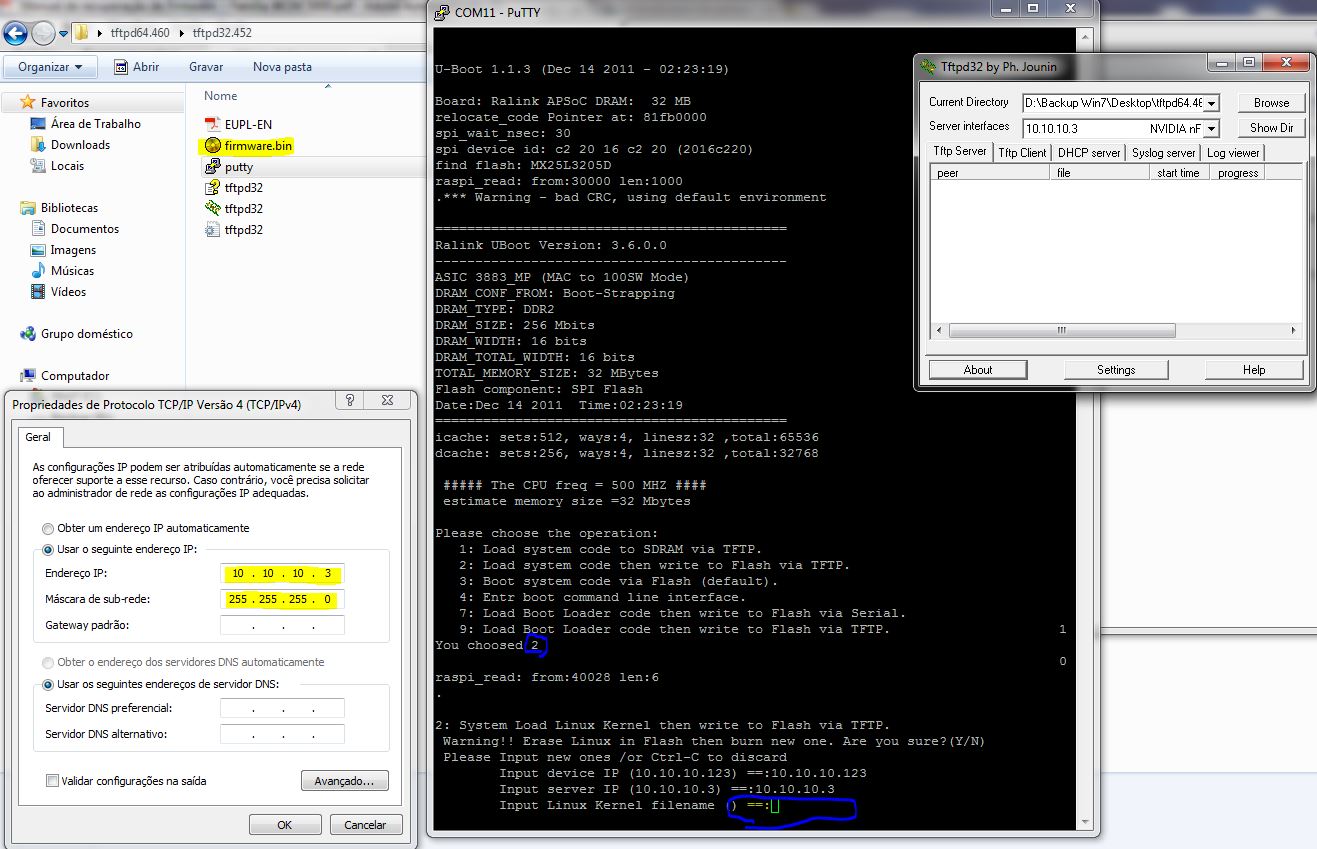Image resolution: width=1317 pixels, height=849 pixels.
Task: Open Avançado... settings
Action: pyautogui.click(x=344, y=780)
